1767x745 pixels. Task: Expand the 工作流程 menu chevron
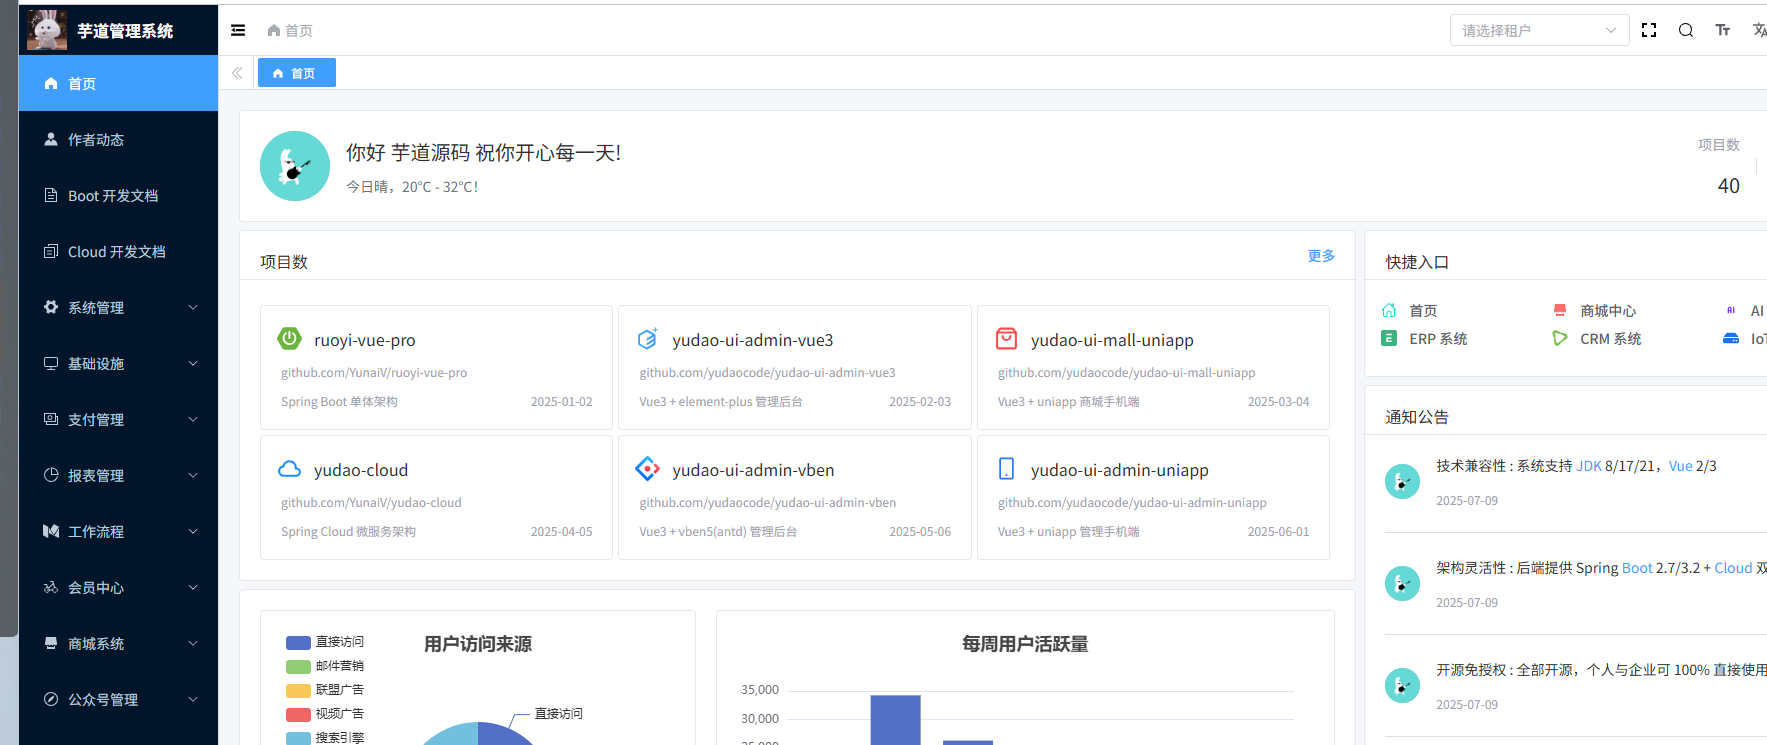tap(193, 531)
